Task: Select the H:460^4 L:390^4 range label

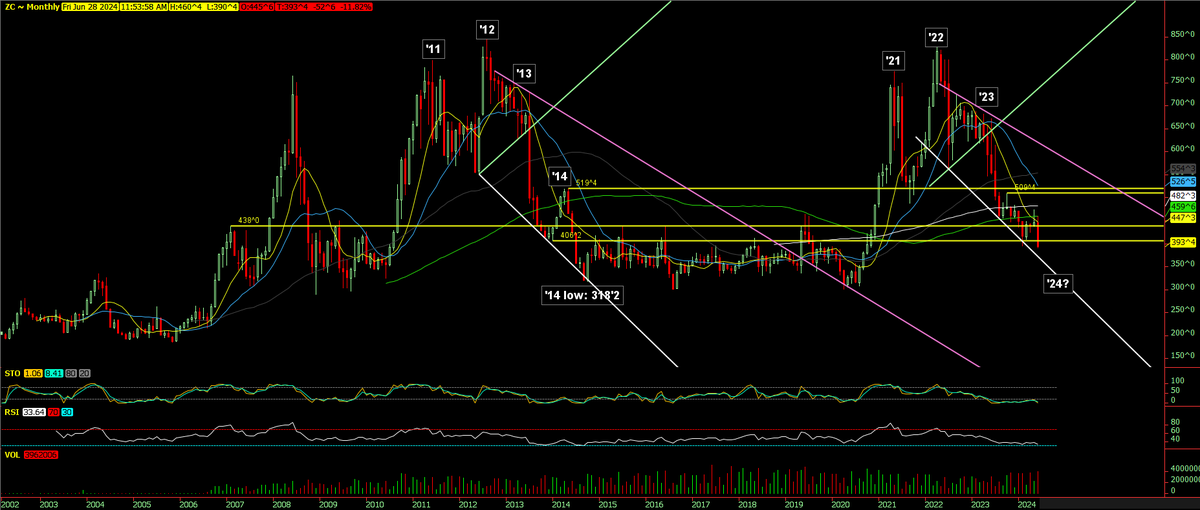Action: 203,7
